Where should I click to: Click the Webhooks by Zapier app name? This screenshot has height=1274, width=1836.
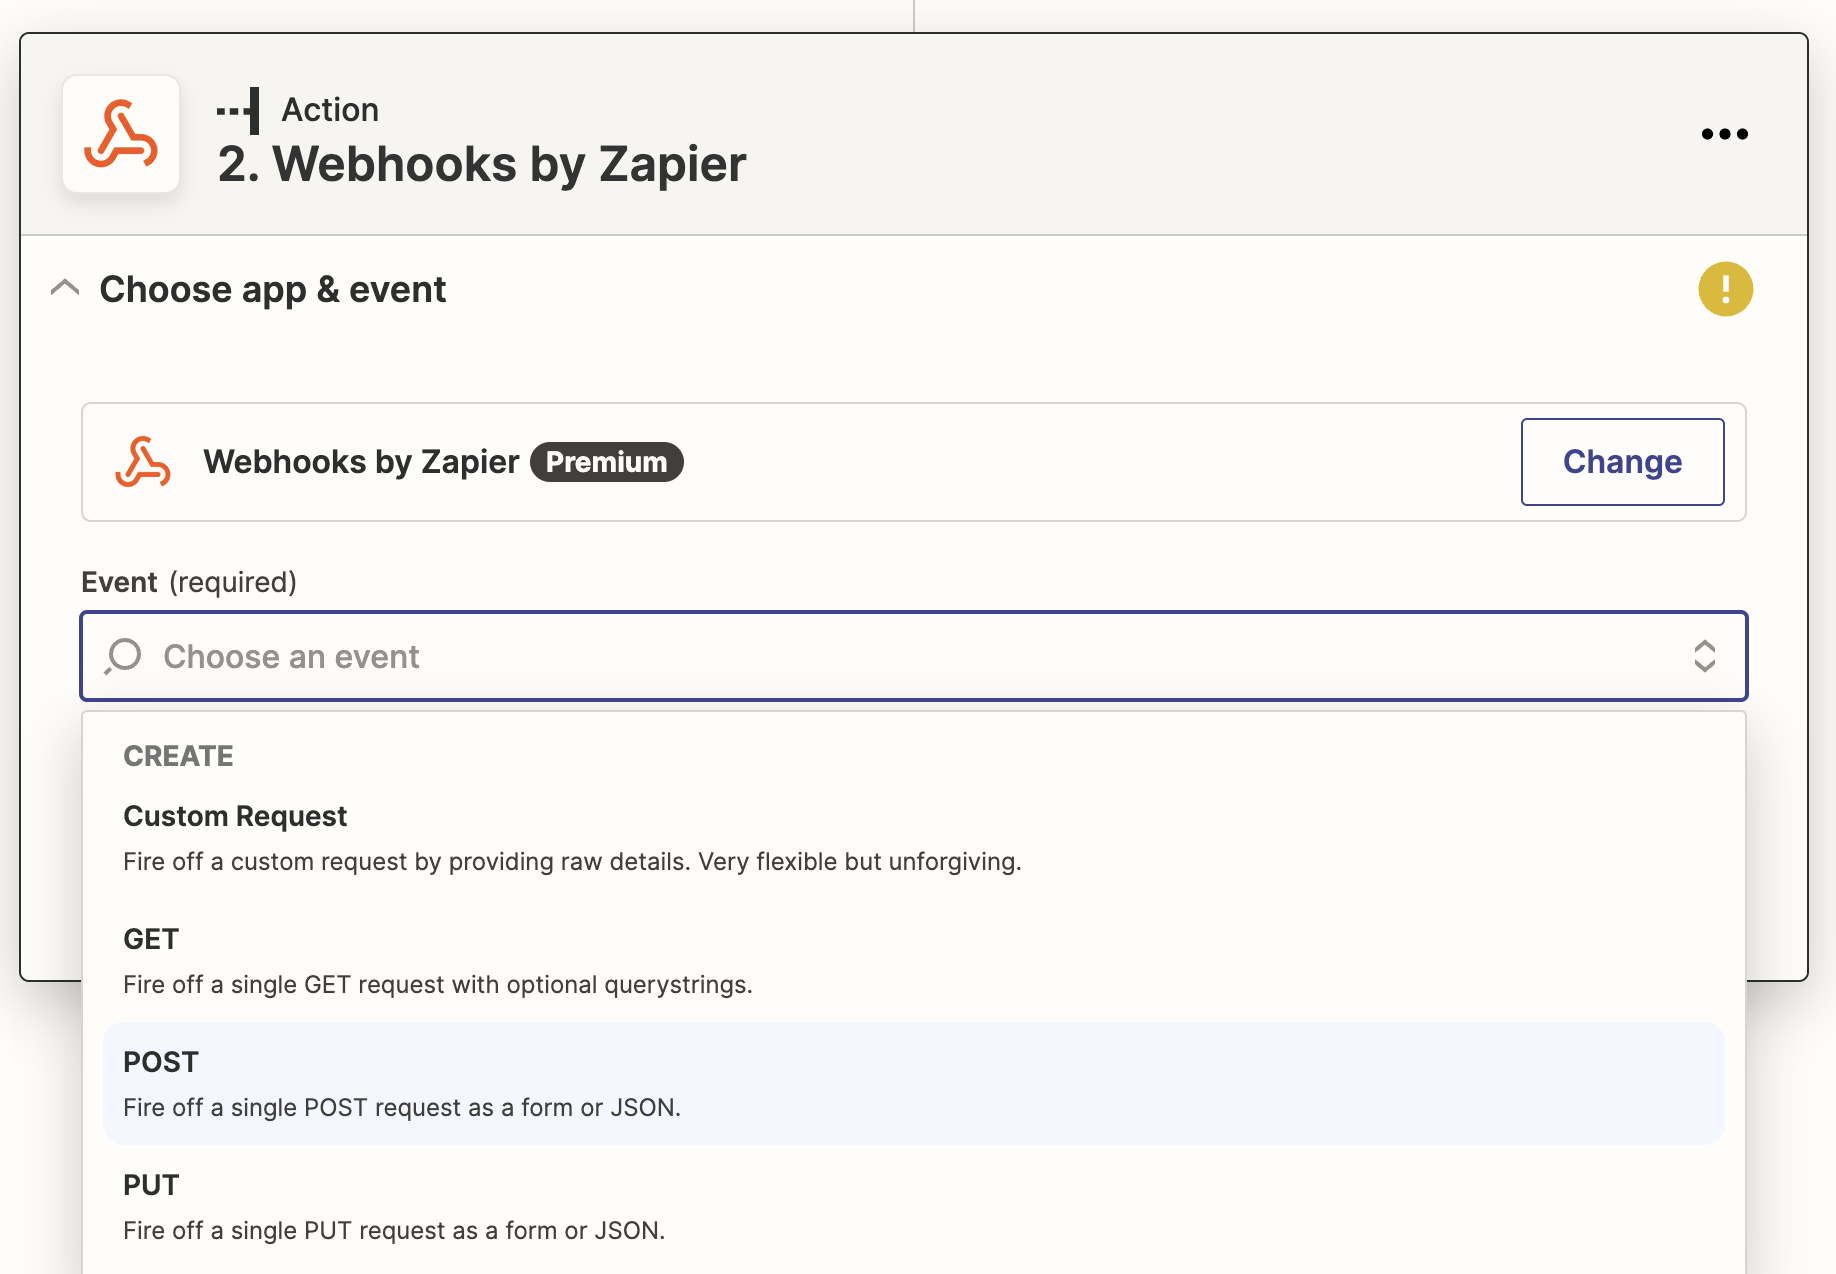361,462
